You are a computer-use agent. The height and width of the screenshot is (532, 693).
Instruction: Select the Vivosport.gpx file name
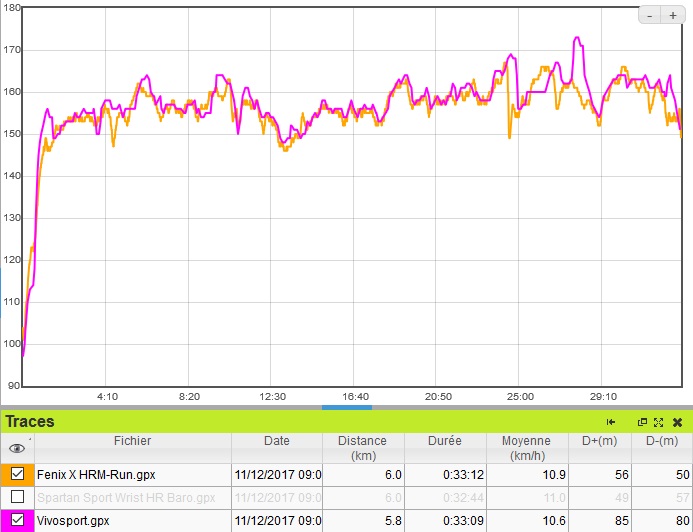[73, 520]
